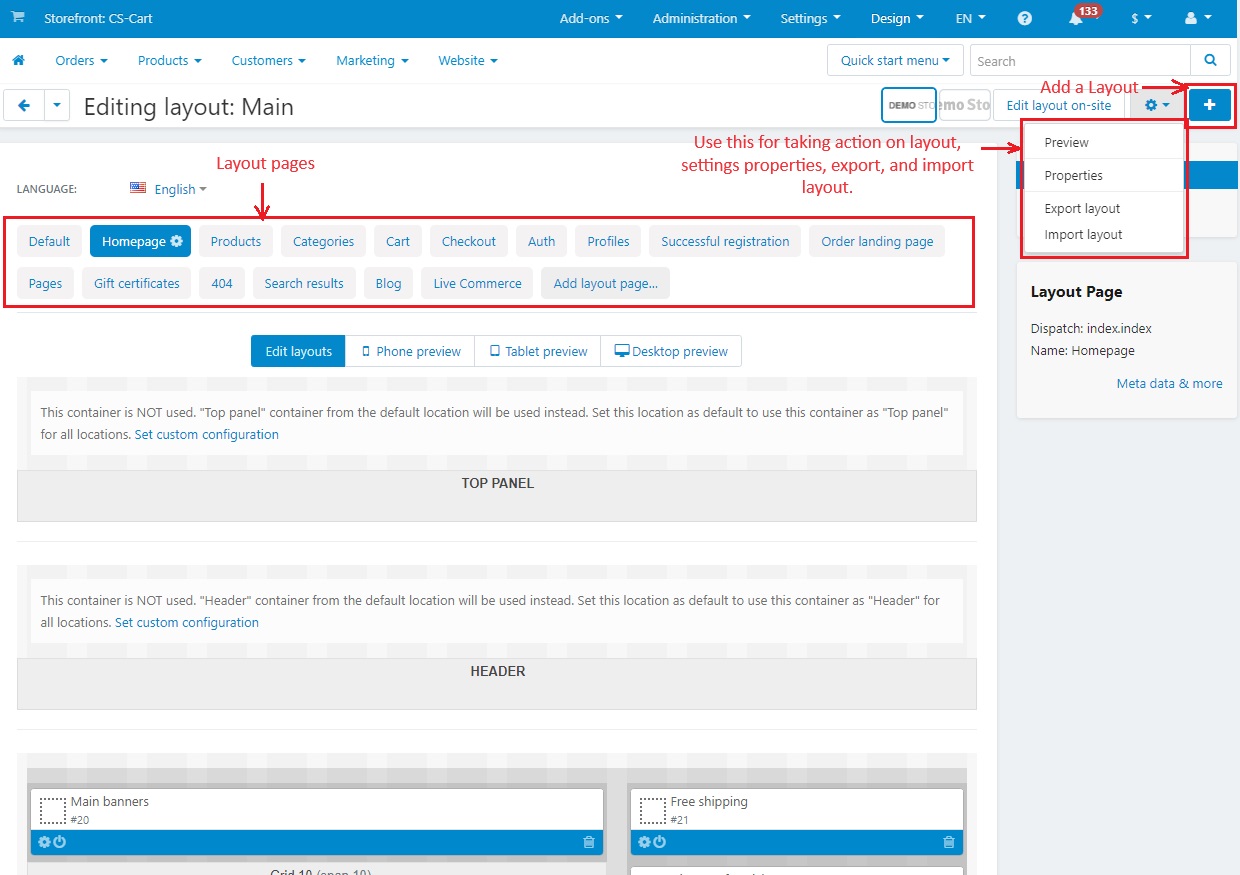Screen dimensions: 1240x875
Task: Delete the Main banners block
Action: click(x=589, y=842)
